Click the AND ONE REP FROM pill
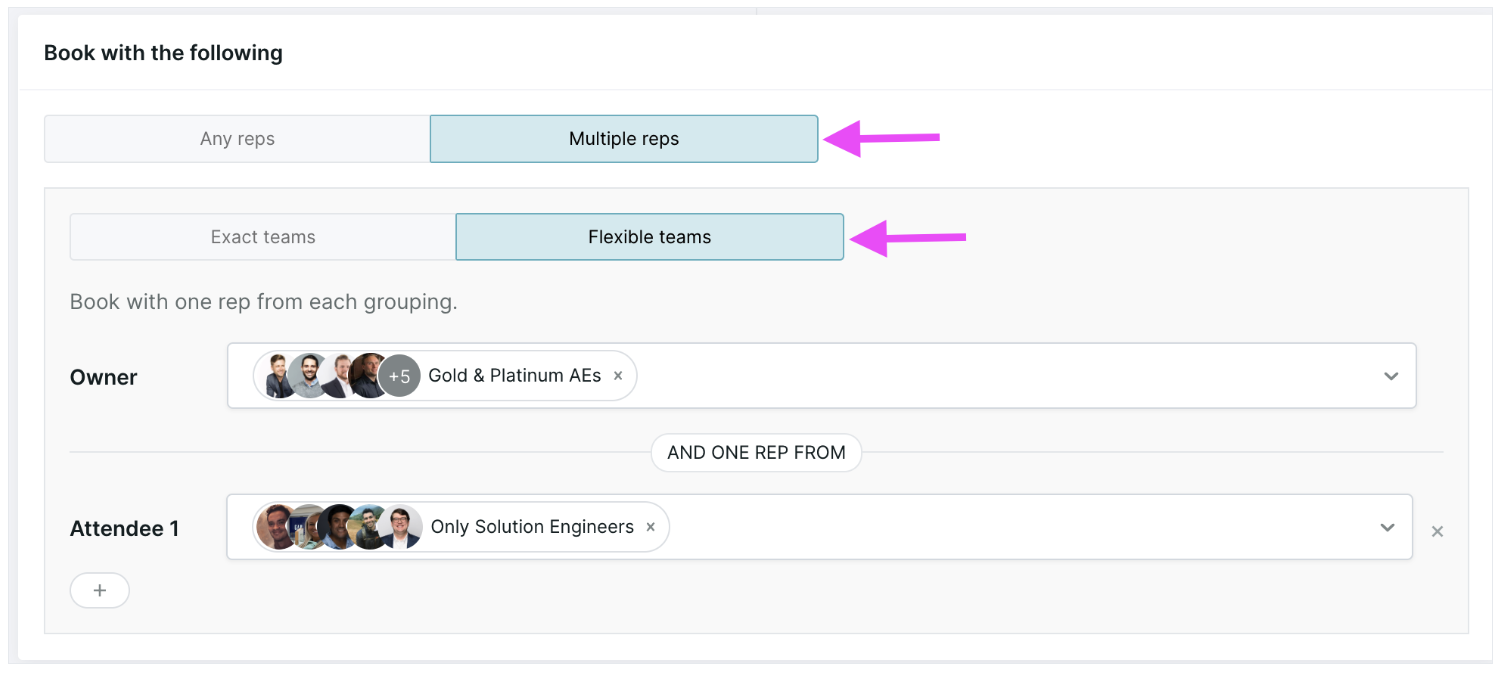This screenshot has height=674, width=1508. (x=757, y=452)
